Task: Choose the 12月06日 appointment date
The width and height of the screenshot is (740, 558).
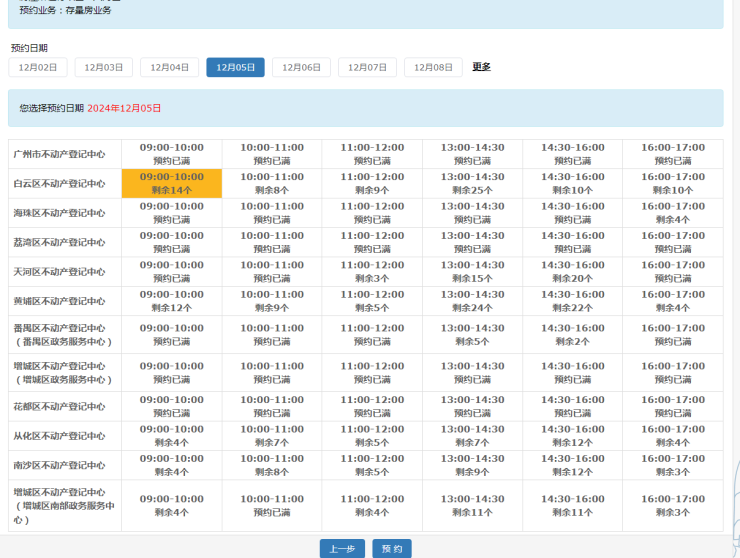Action: pos(301,67)
